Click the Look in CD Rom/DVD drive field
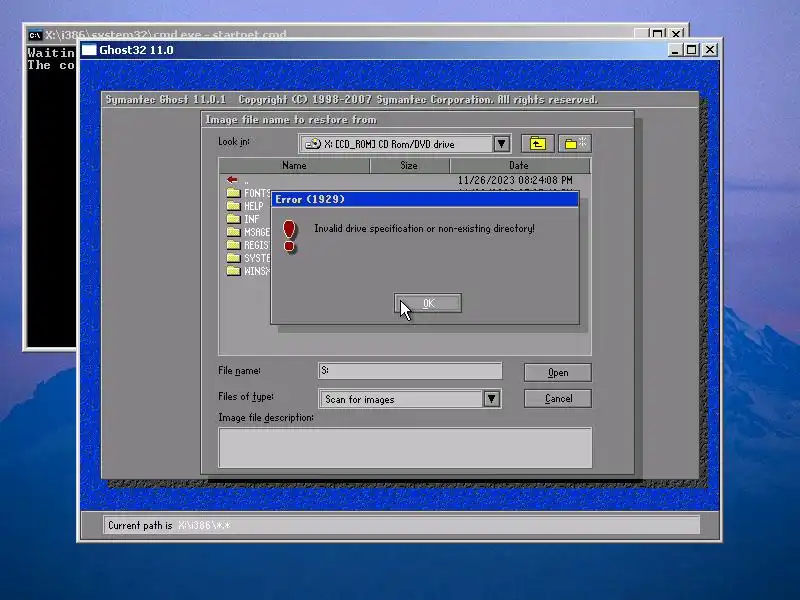800x600 pixels. (405, 144)
